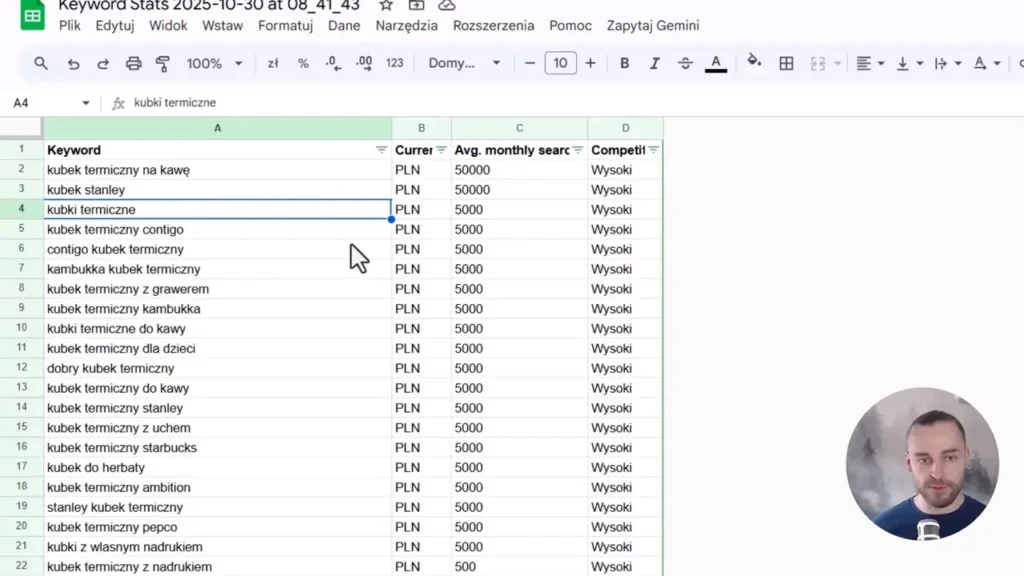Expand the name box A4 dropdown

click(86, 103)
